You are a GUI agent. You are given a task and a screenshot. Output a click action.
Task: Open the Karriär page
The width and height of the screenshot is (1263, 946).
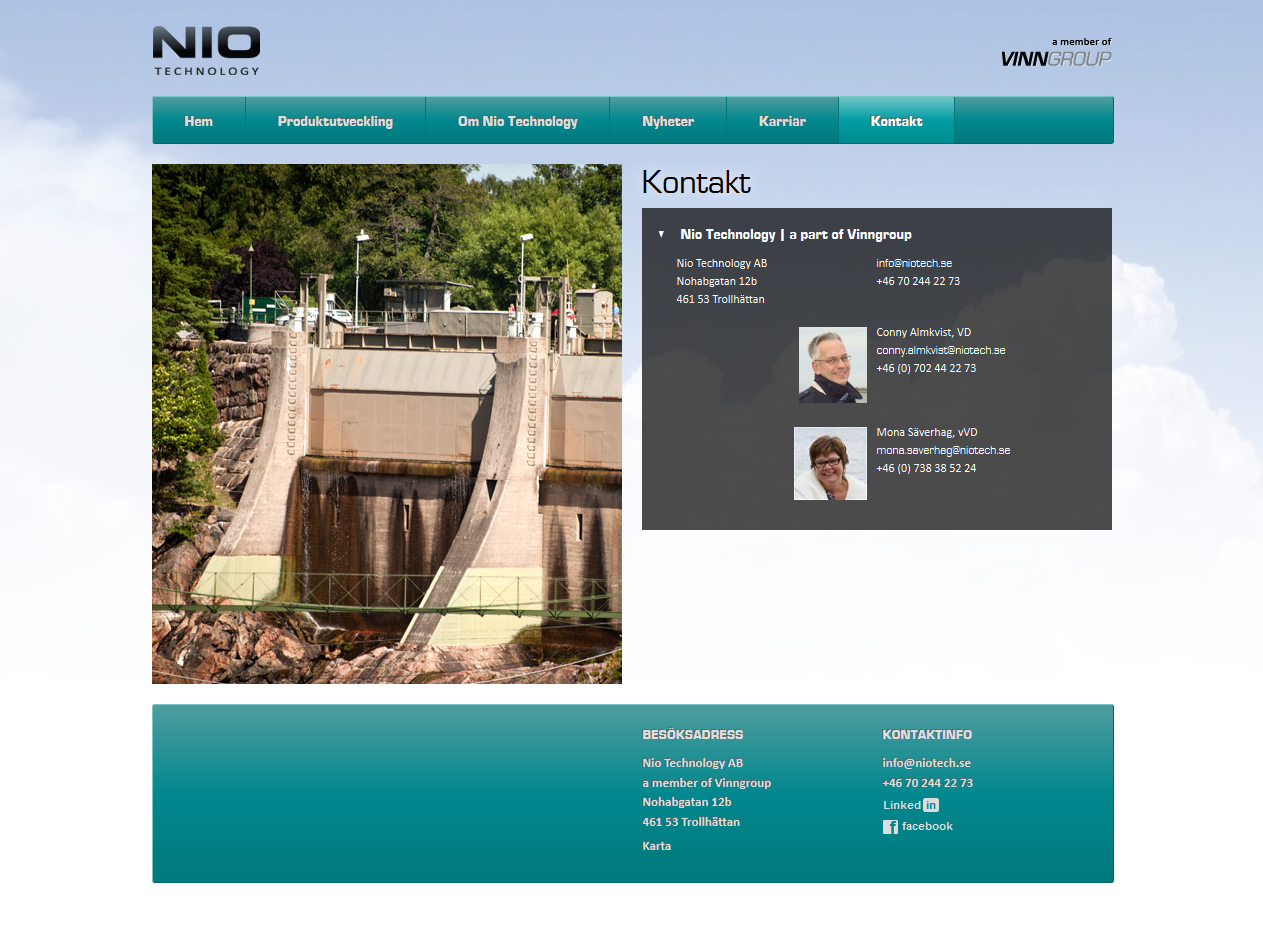783,121
